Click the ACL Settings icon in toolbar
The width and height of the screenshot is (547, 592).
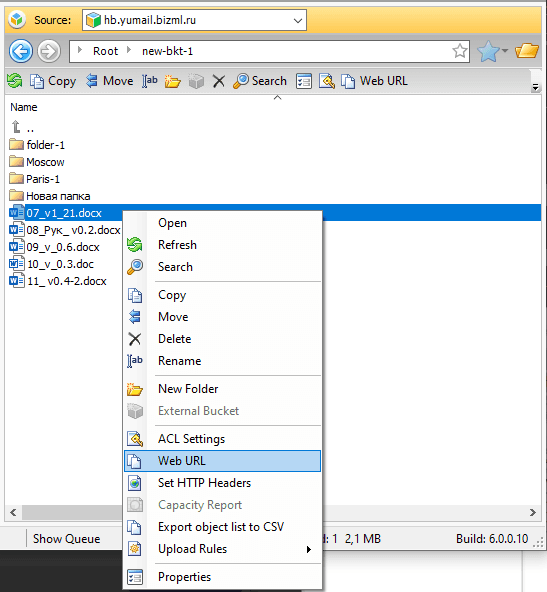pos(327,81)
